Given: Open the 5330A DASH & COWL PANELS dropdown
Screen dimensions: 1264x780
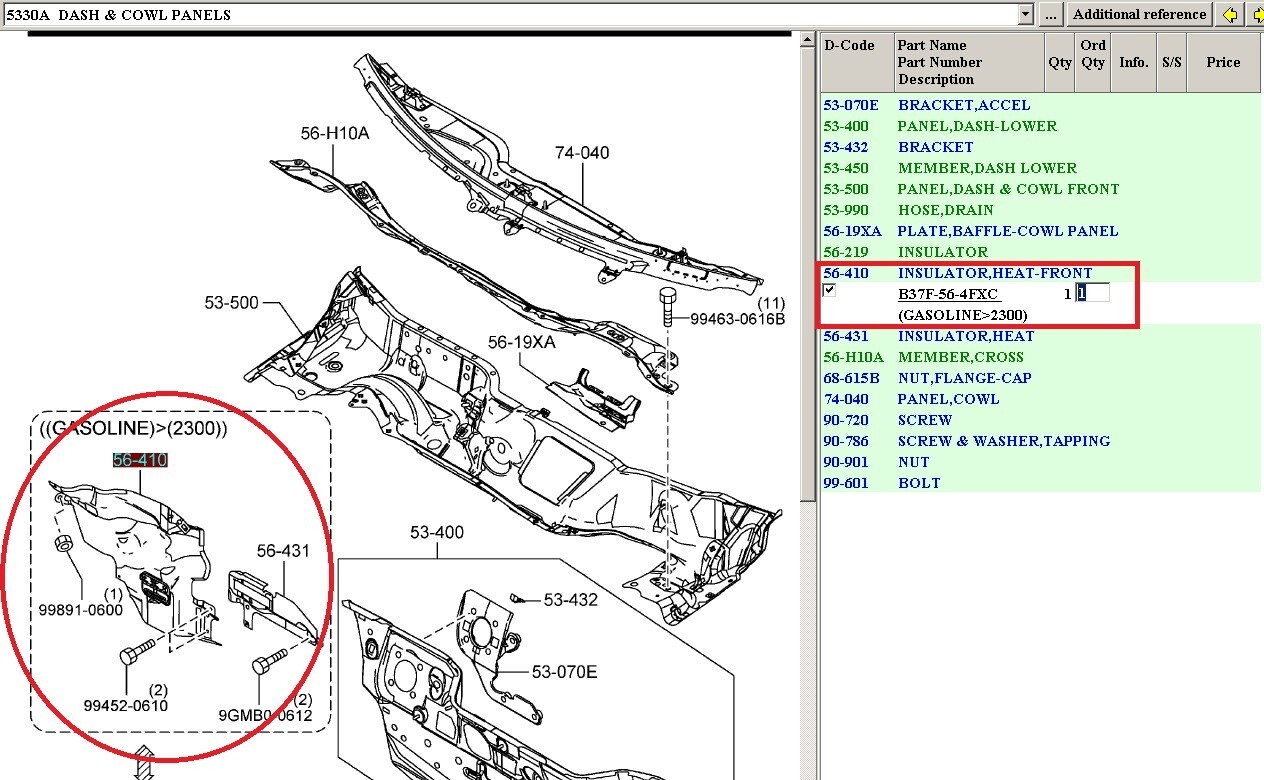Looking at the screenshot, I should point(1025,15).
